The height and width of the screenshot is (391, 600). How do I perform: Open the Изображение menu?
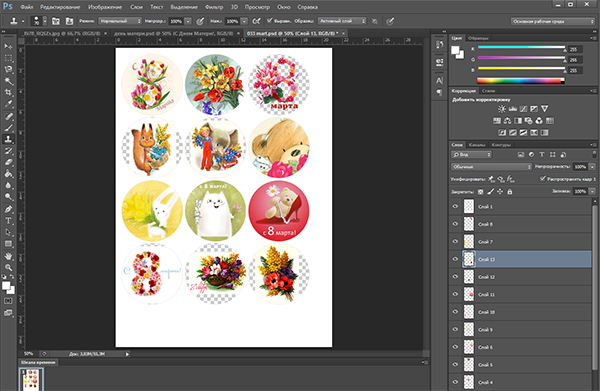(105, 7)
